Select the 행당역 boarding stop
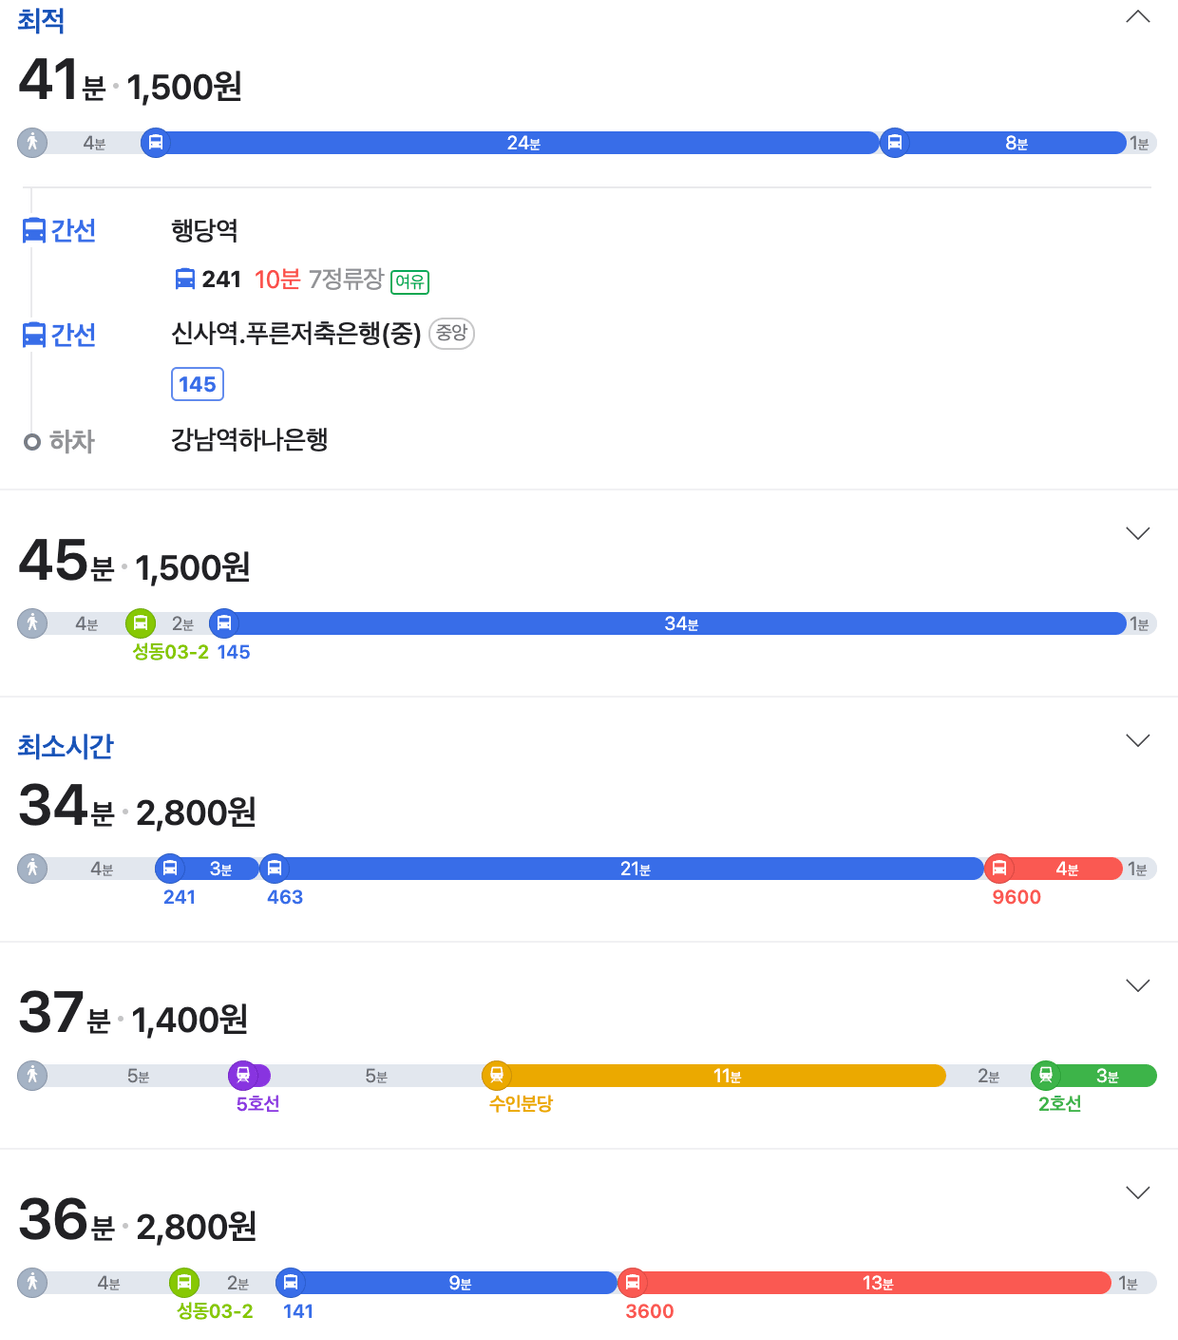The image size is (1178, 1340). tap(204, 231)
